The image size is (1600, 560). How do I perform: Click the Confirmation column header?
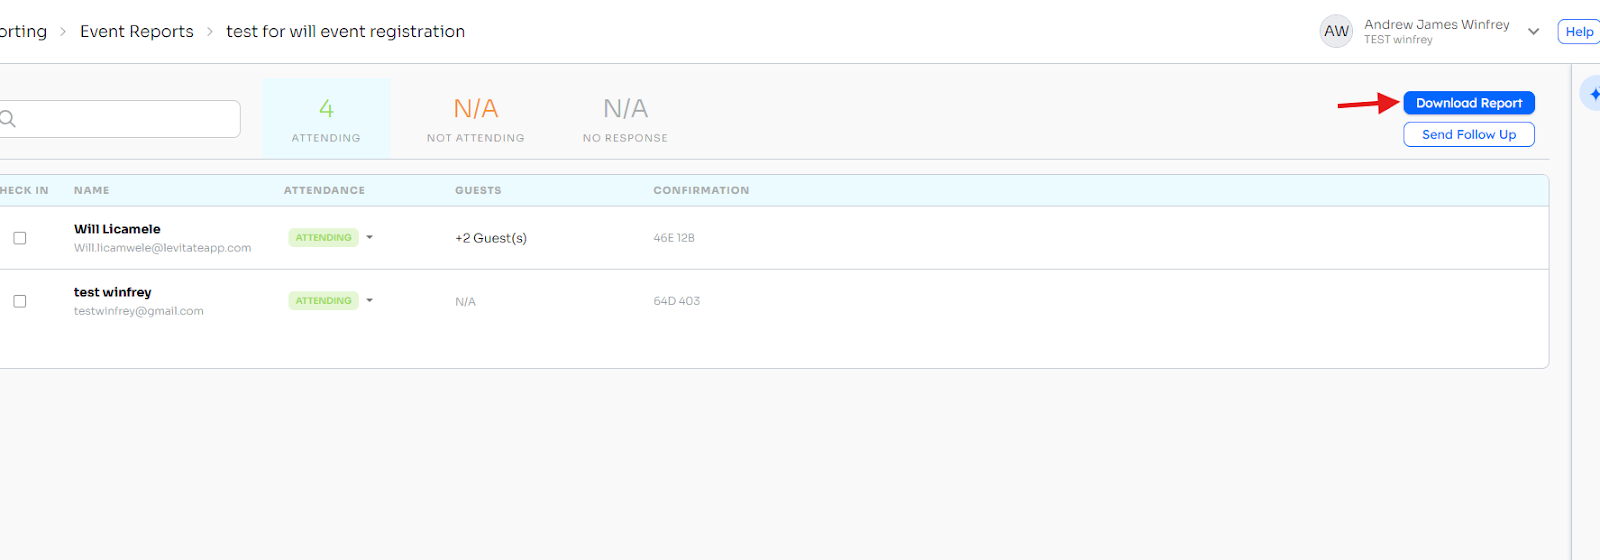pyautogui.click(x=701, y=190)
